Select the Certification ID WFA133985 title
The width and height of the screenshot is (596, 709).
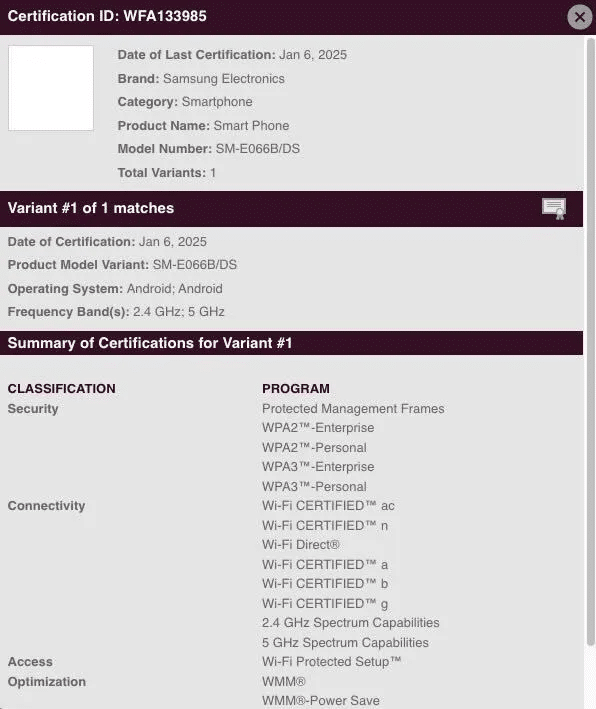107,16
